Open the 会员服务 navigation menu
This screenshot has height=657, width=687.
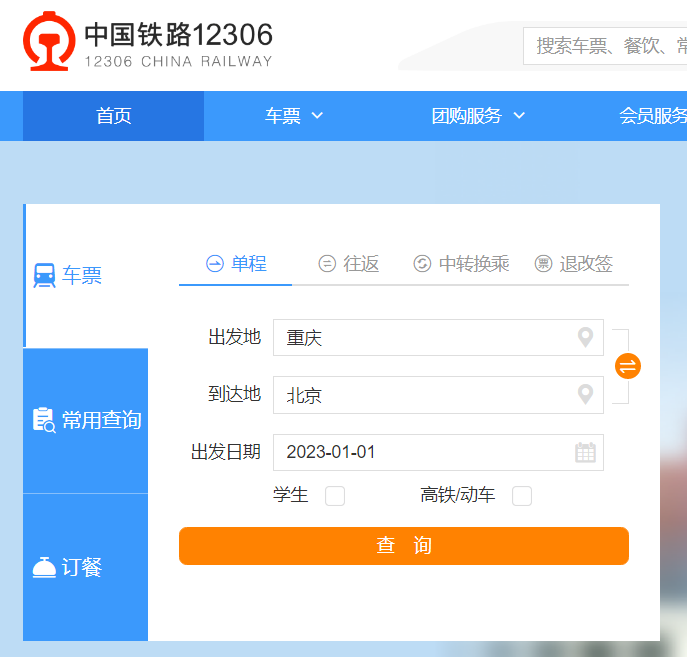click(652, 116)
